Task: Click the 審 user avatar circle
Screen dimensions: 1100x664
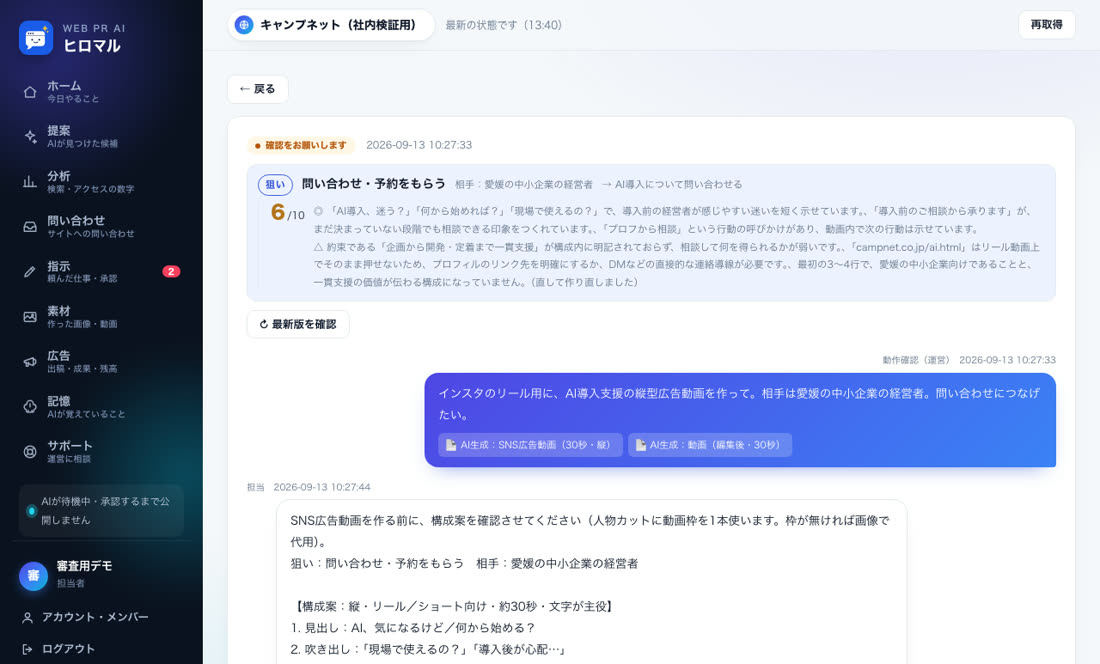Action: point(33,576)
